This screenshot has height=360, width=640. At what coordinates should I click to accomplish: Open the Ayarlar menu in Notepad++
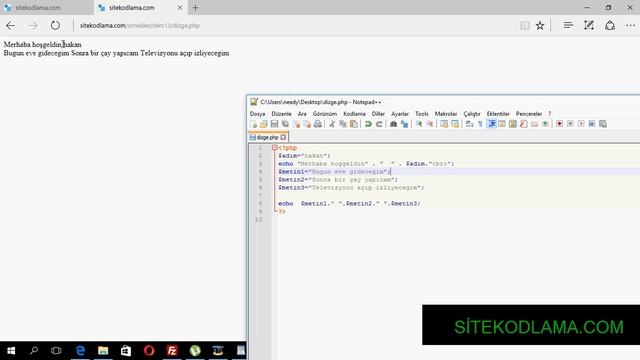400,114
